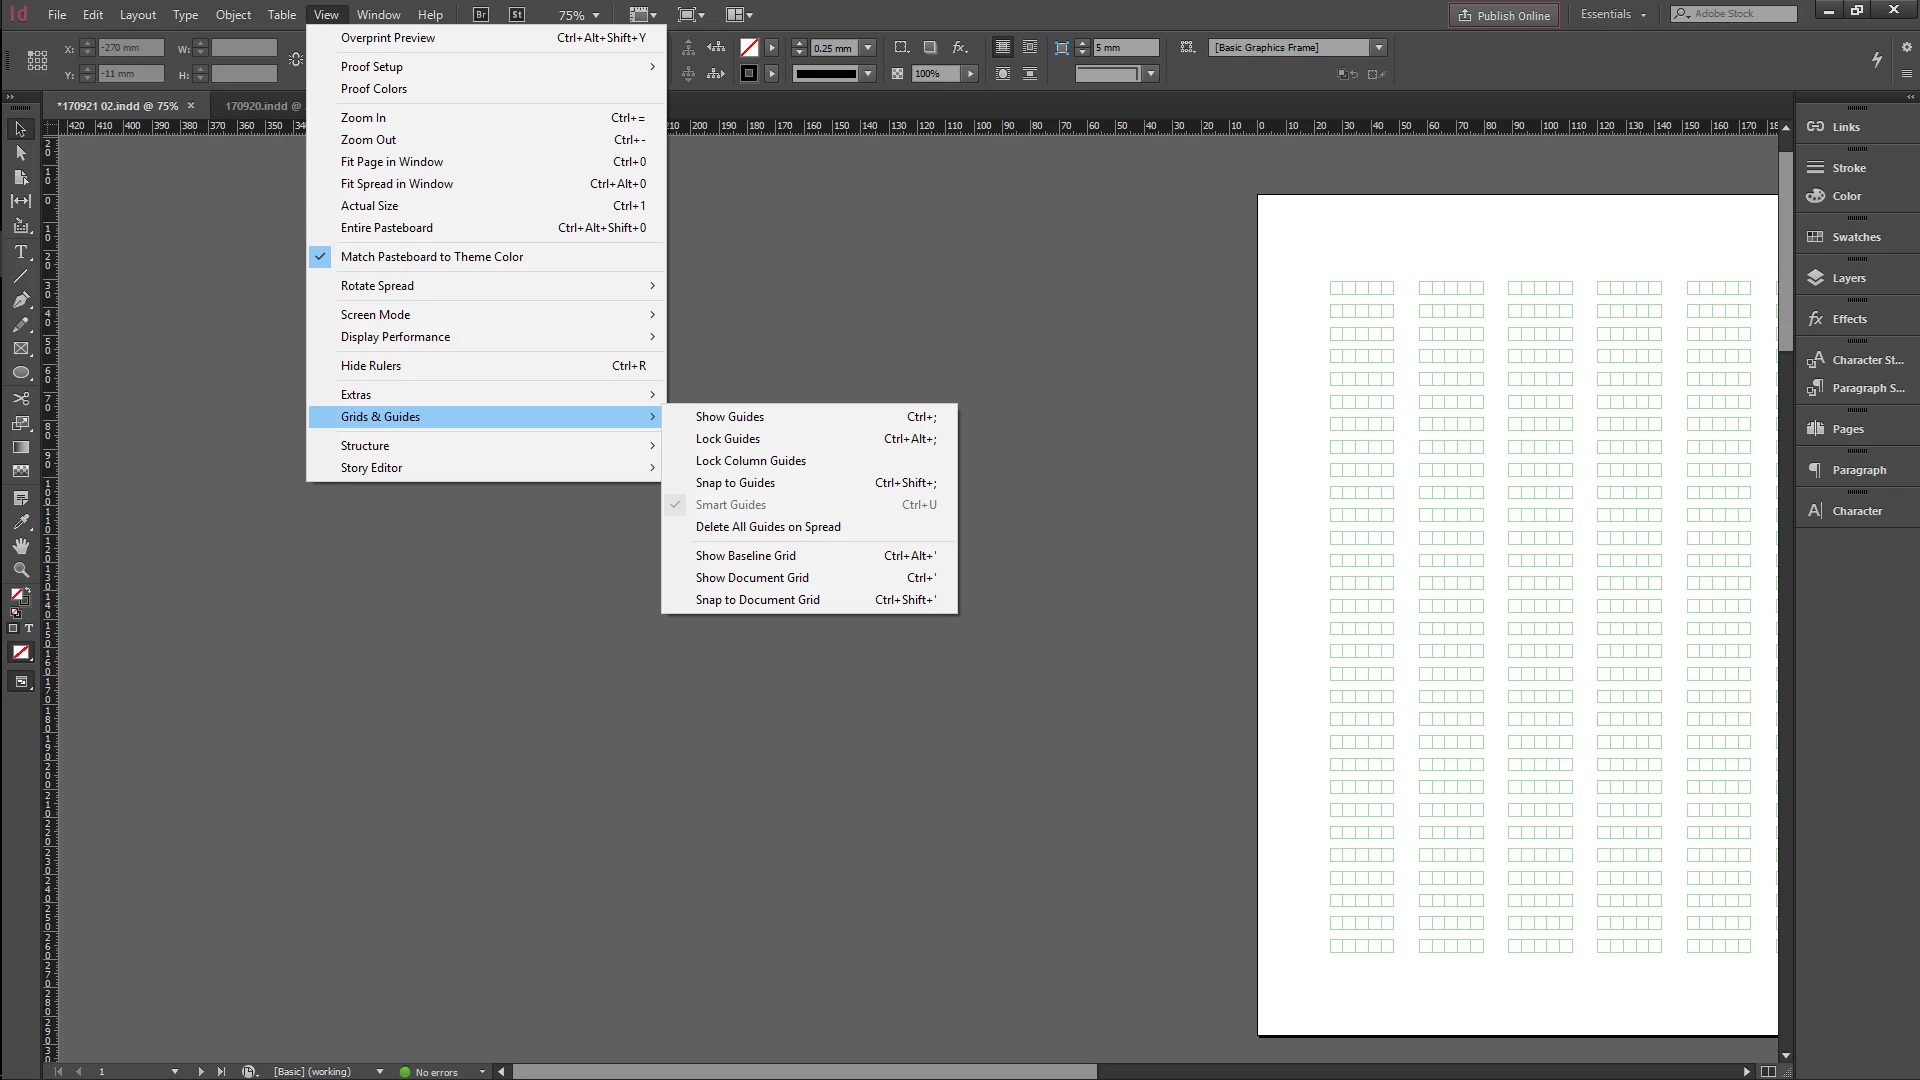Image resolution: width=1920 pixels, height=1080 pixels.
Task: Select the Eyedropper tool
Action: coord(20,522)
